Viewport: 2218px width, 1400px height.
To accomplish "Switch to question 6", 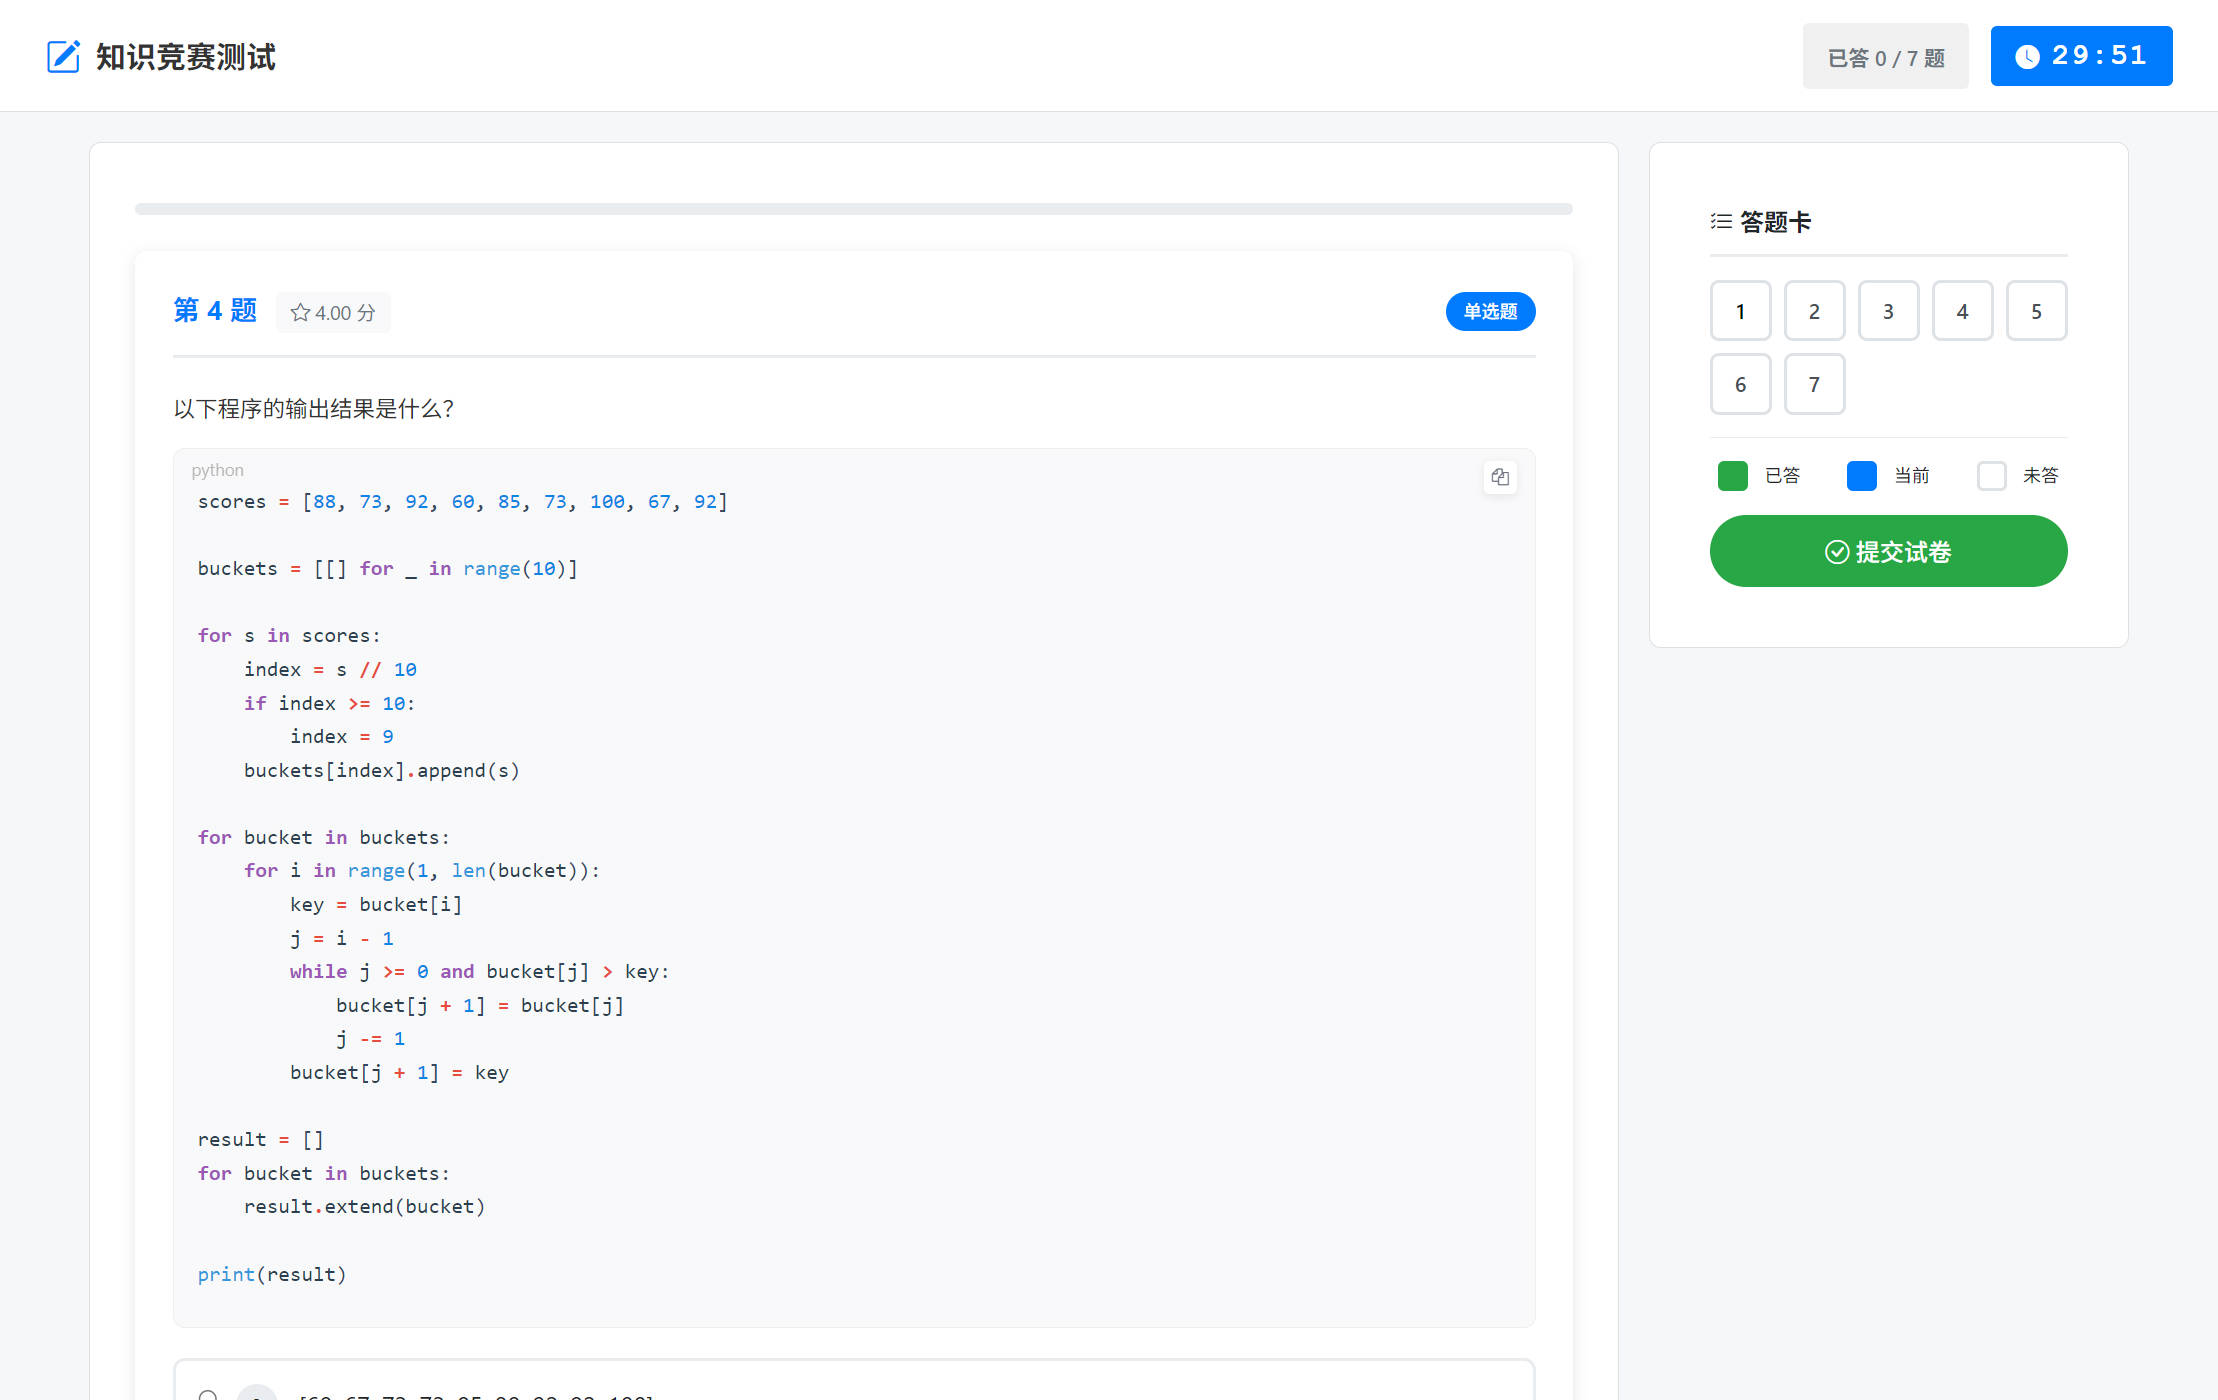I will point(1740,384).
